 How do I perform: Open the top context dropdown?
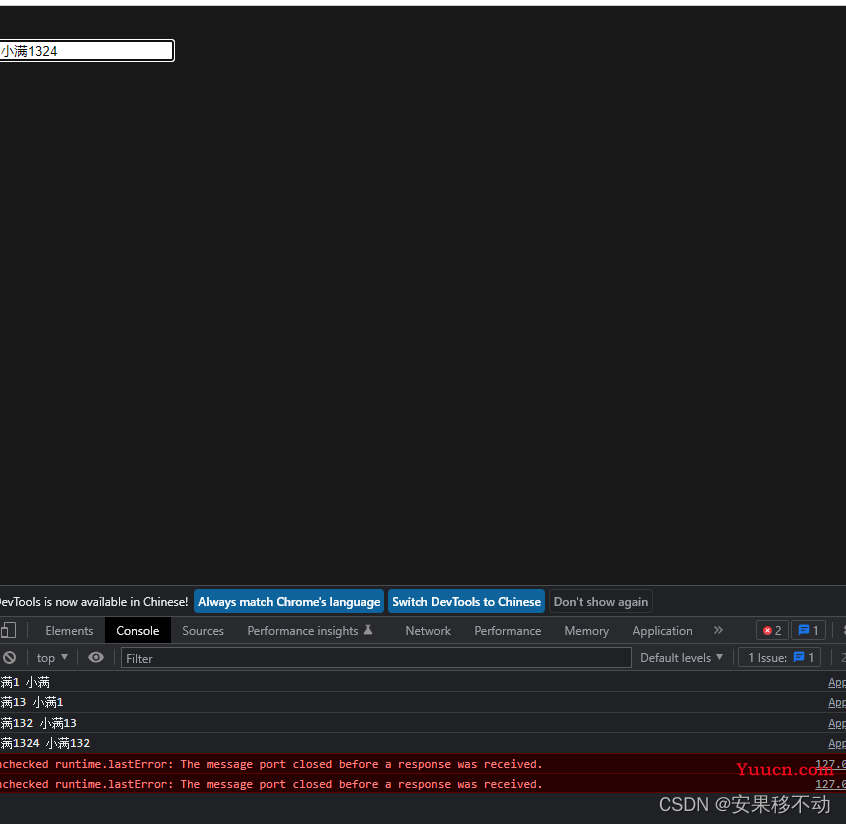point(52,658)
